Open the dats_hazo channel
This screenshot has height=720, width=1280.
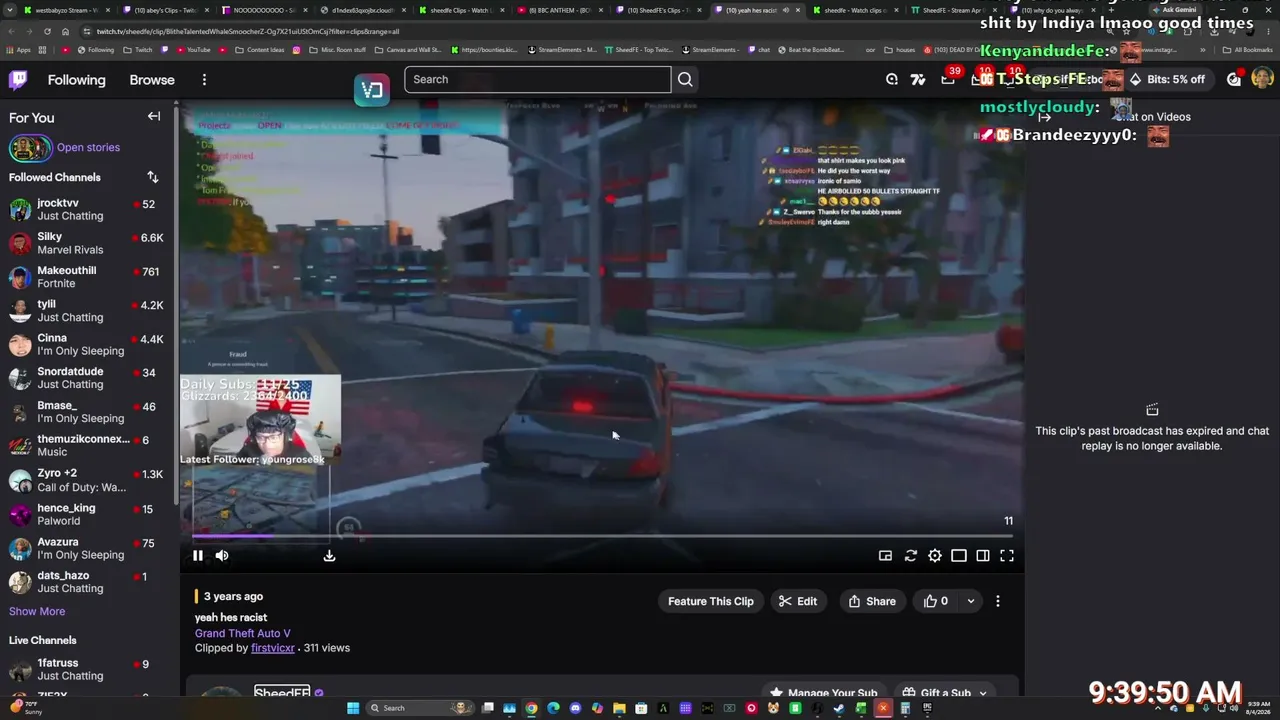[86, 582]
